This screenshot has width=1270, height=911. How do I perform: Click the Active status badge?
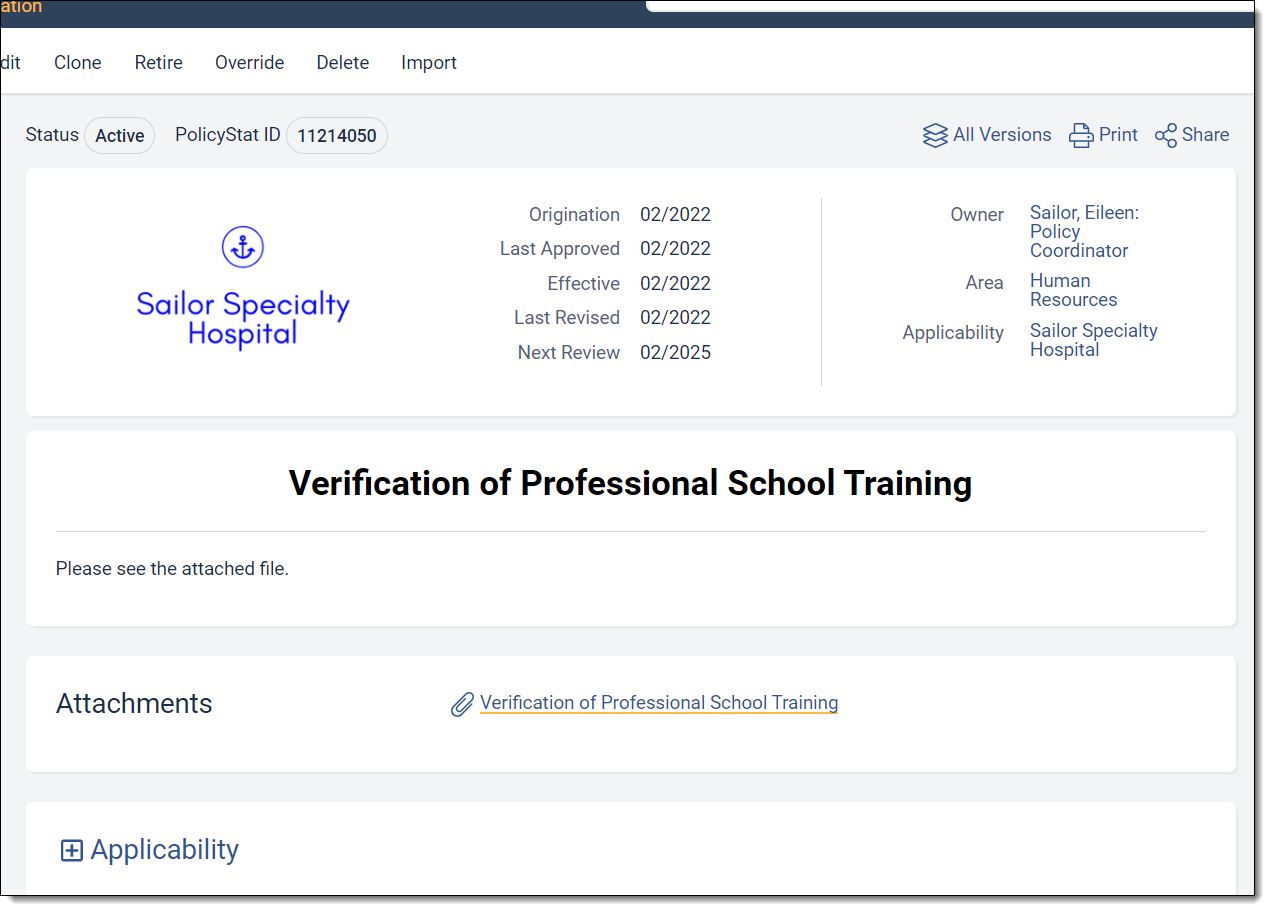[120, 135]
